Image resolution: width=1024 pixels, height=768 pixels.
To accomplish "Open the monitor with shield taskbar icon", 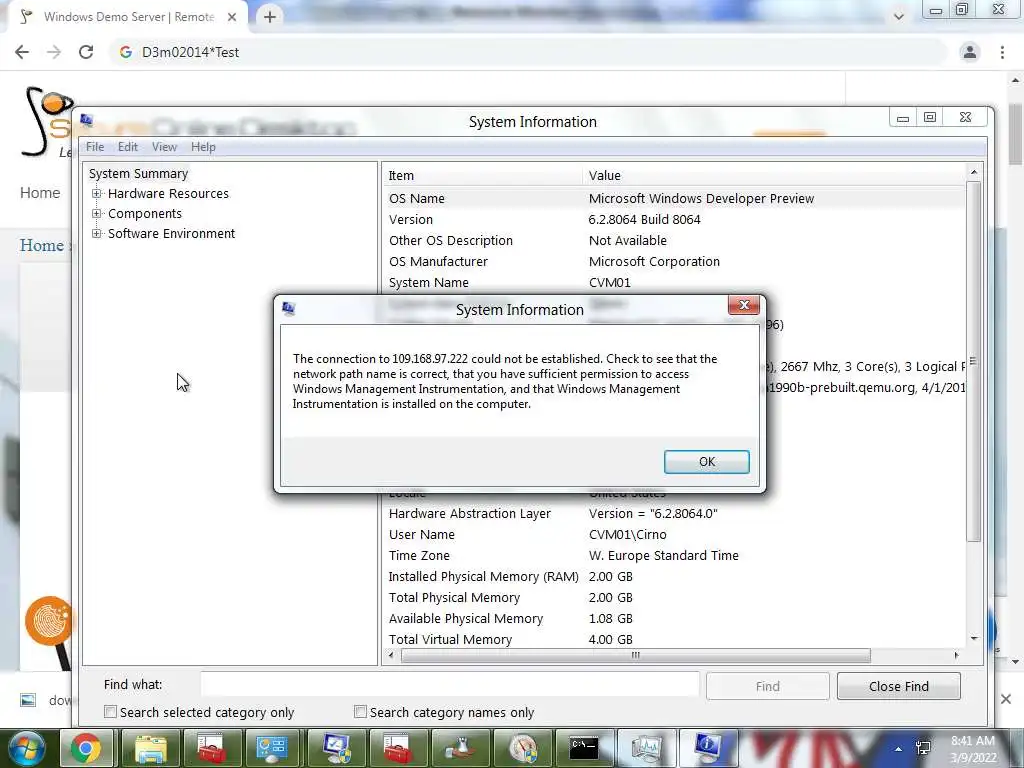I will [335, 748].
